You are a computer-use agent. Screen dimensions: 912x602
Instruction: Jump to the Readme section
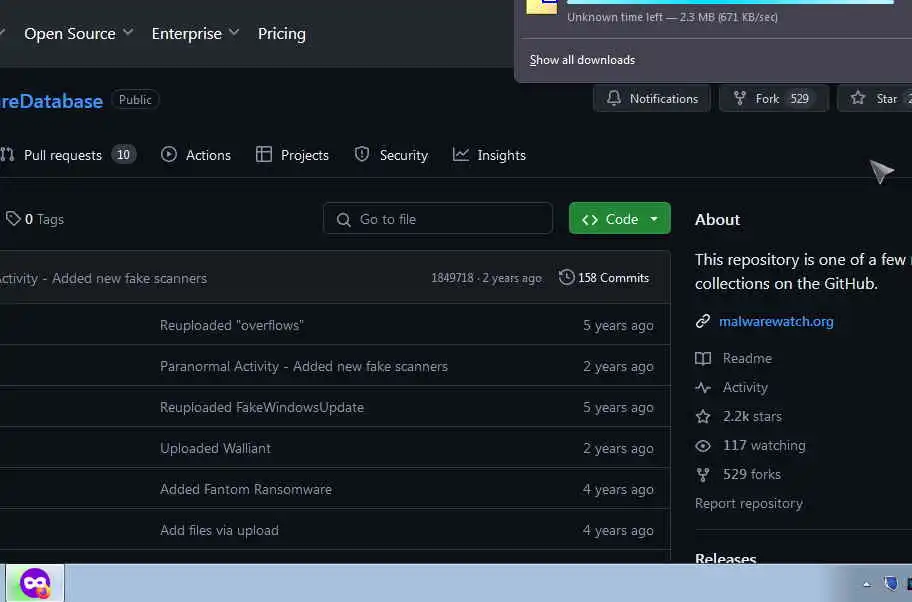[747, 358]
